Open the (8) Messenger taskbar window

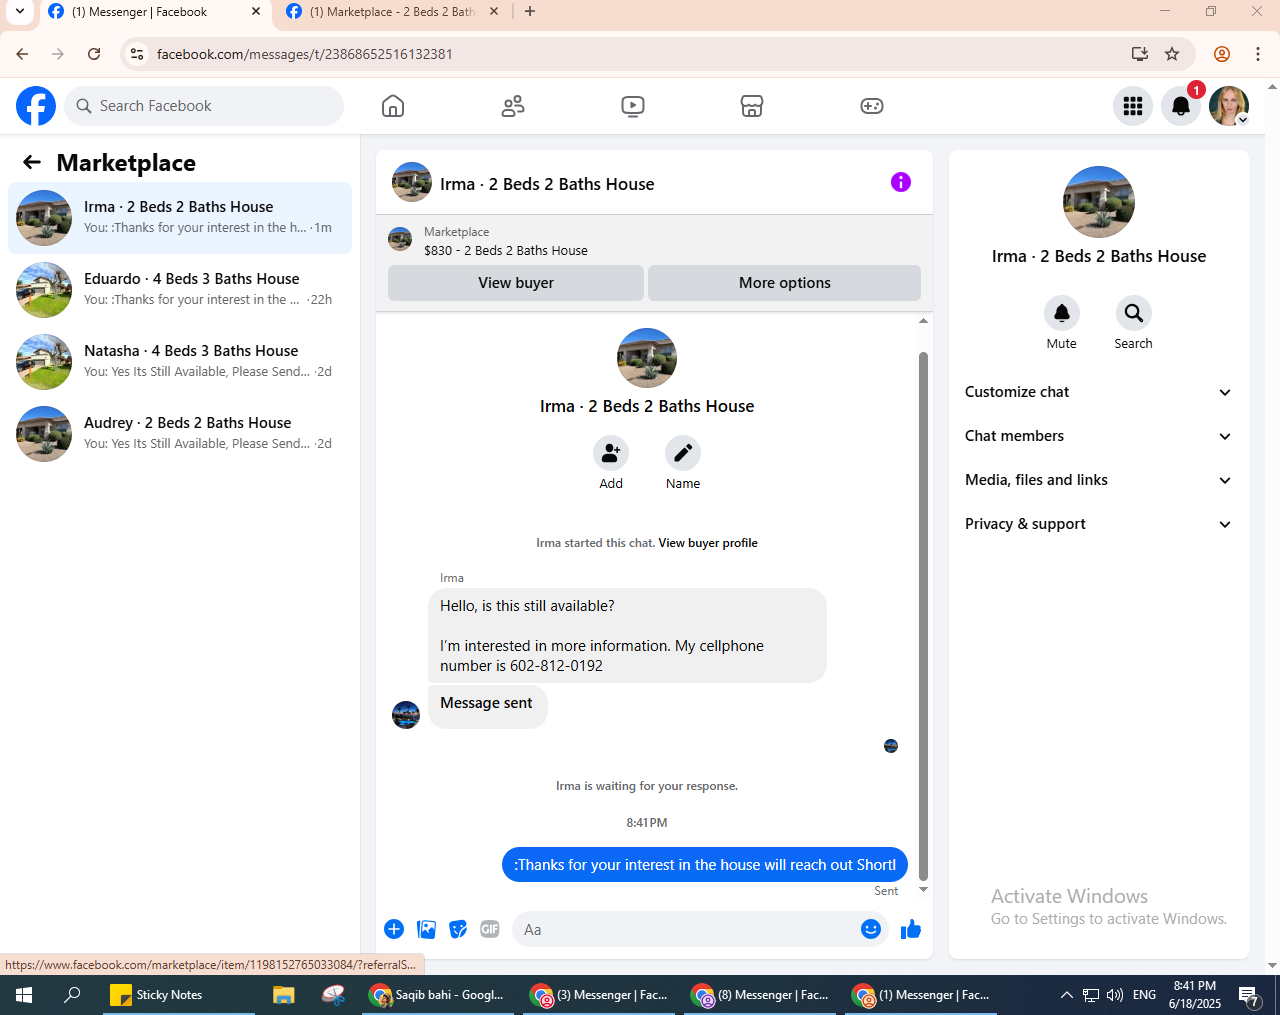760,995
